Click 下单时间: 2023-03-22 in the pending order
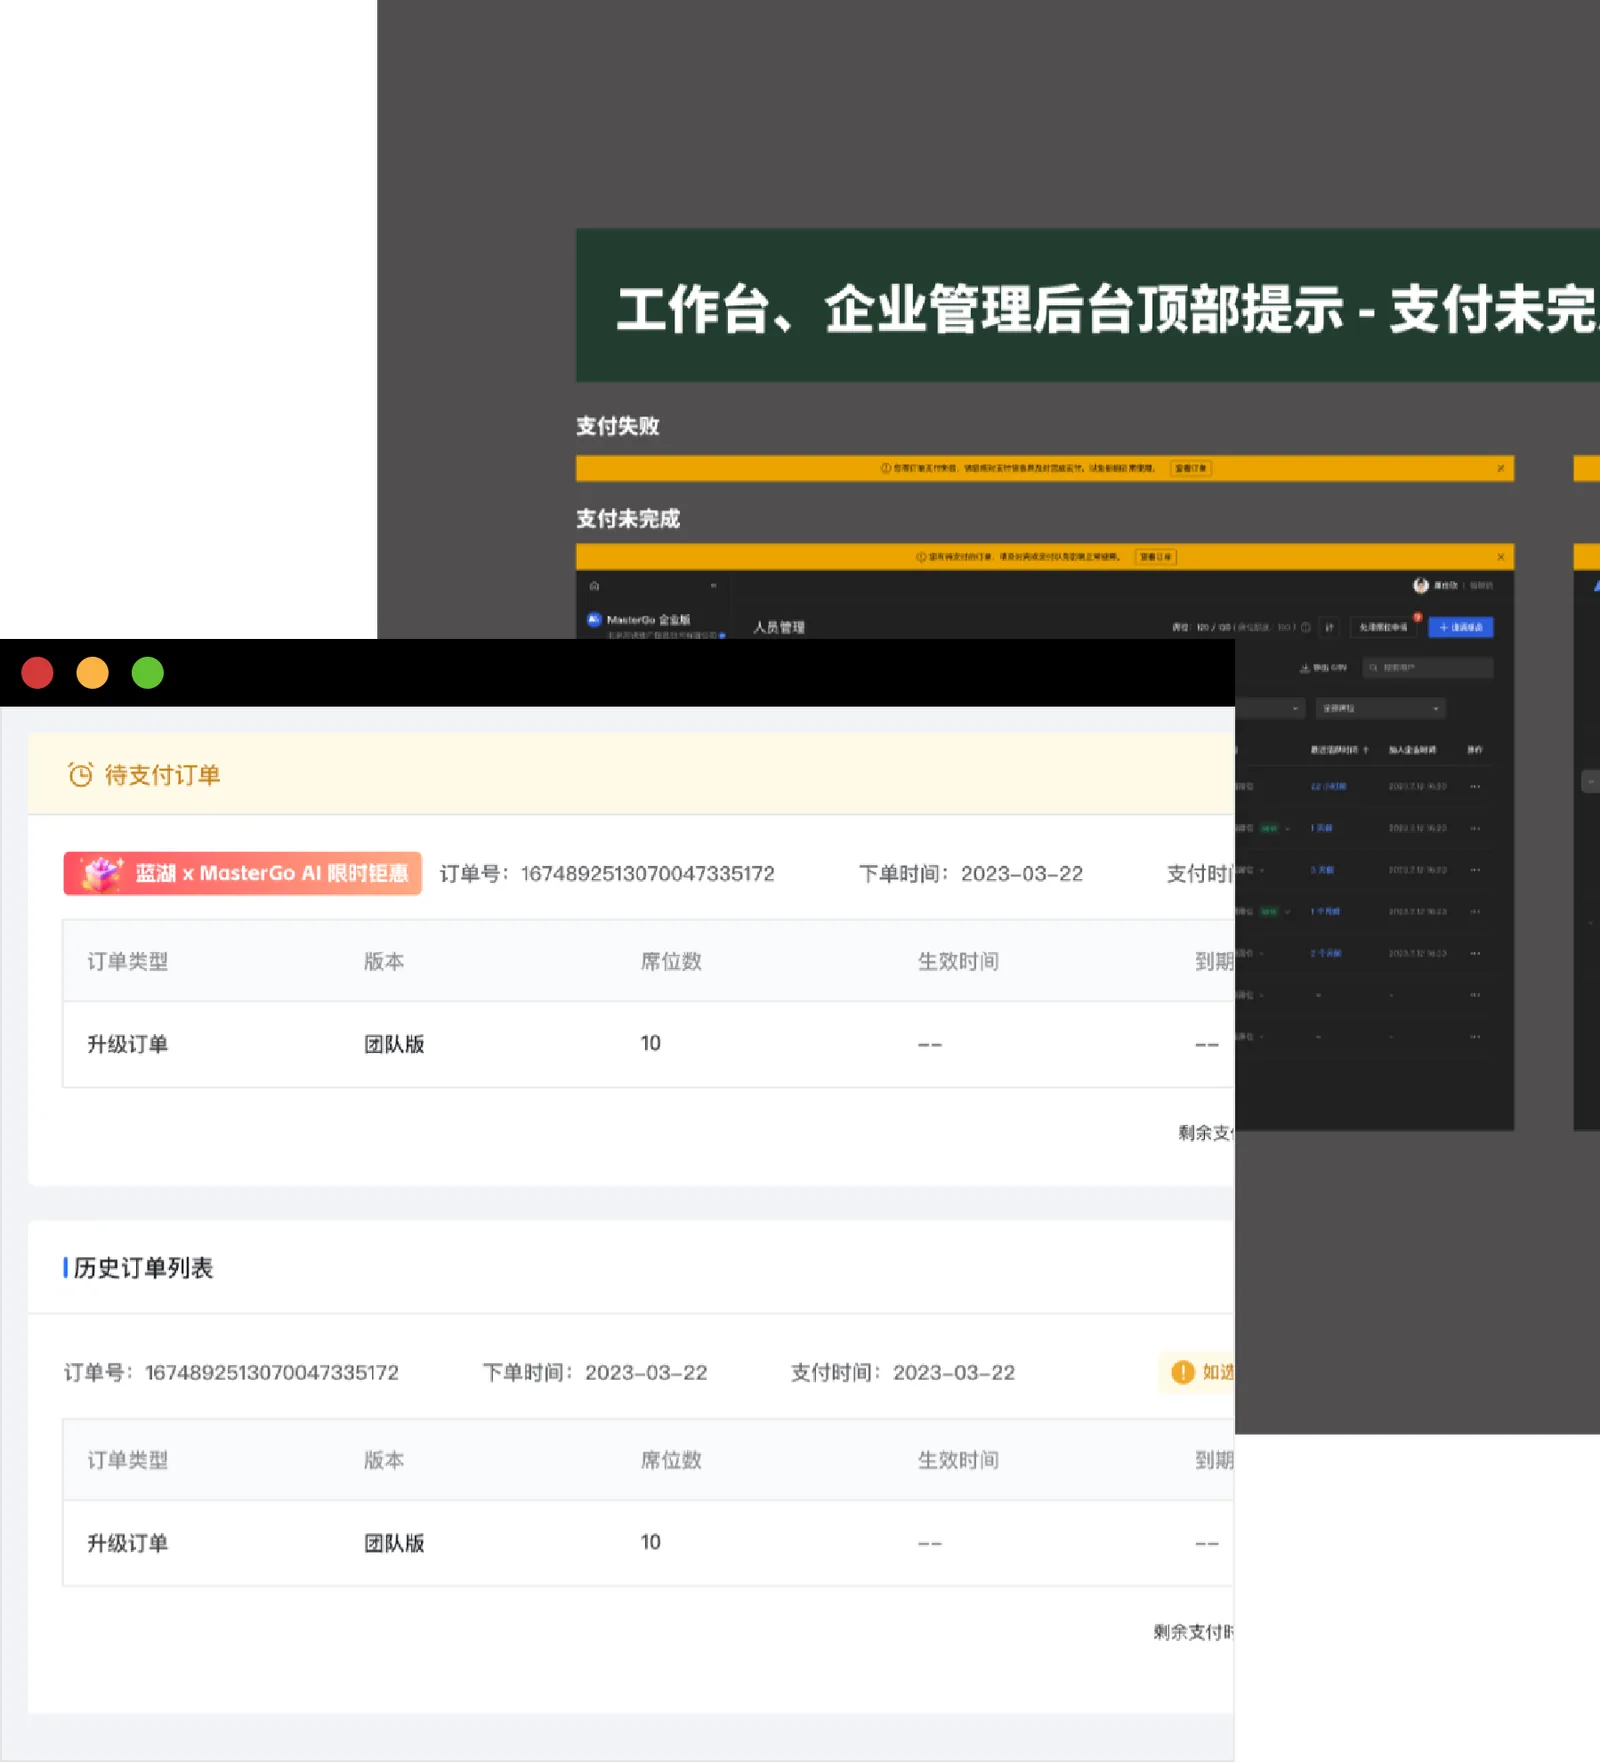 pos(970,873)
